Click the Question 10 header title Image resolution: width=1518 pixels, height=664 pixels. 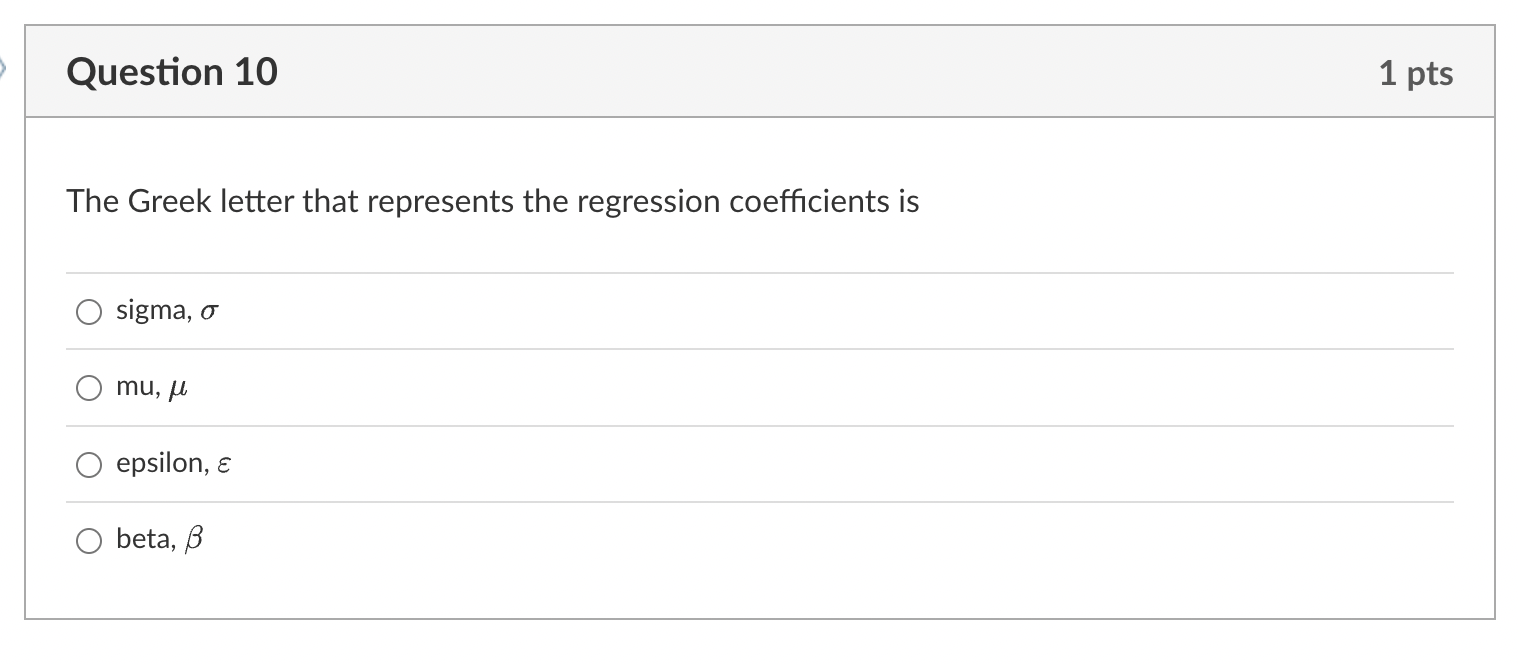pyautogui.click(x=172, y=71)
